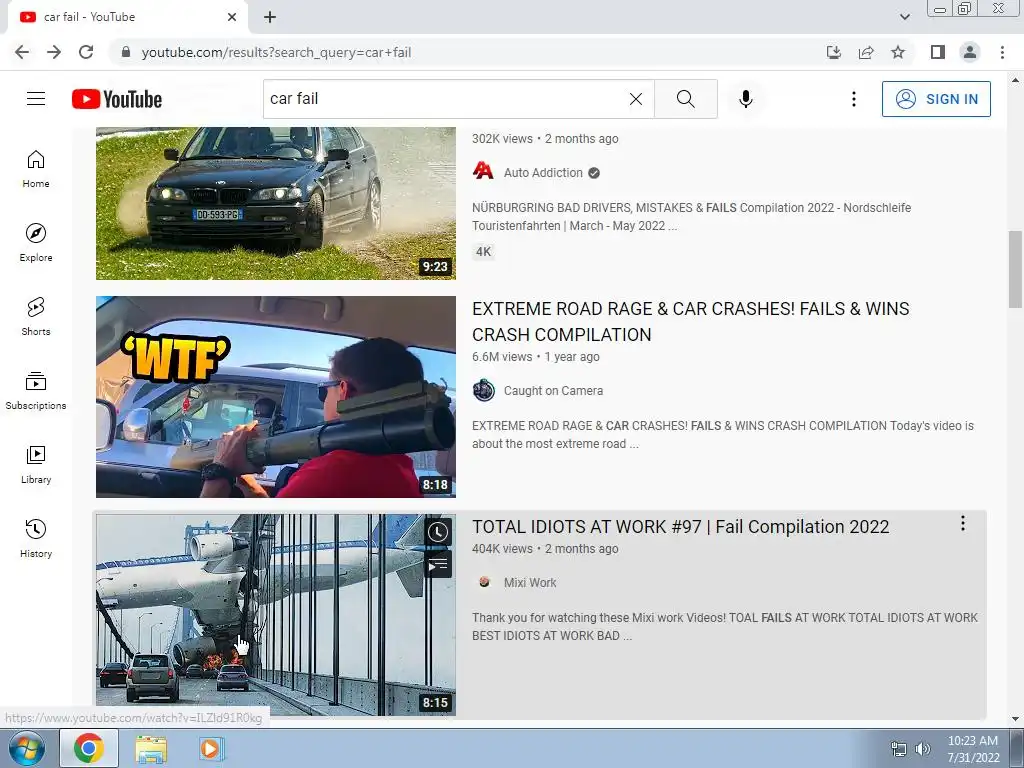
Task: Toggle the browser side panel
Action: coord(938,52)
